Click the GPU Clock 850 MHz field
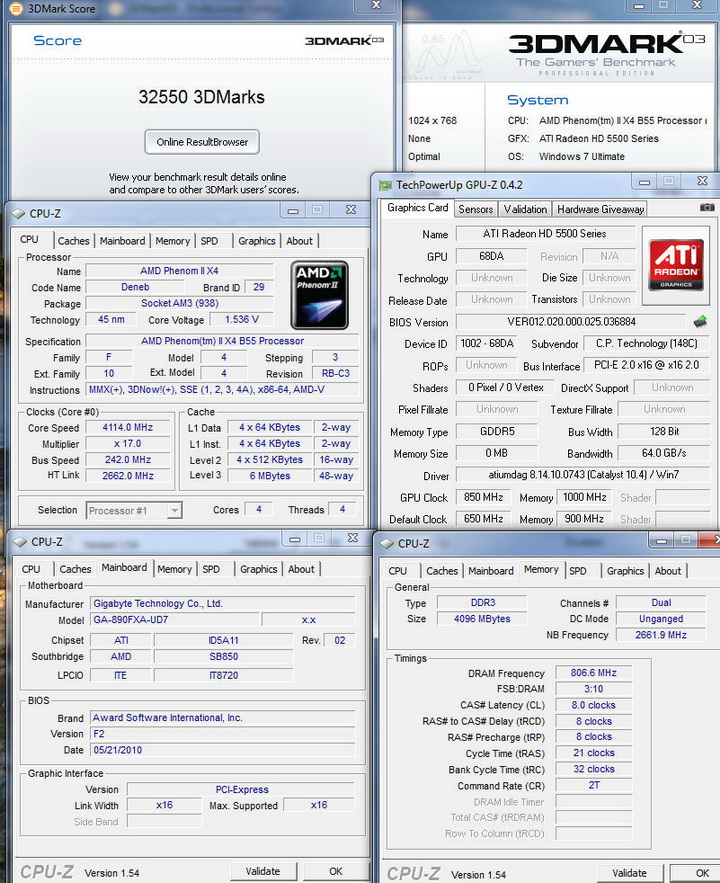Screen dimensions: 720x883 483,497
